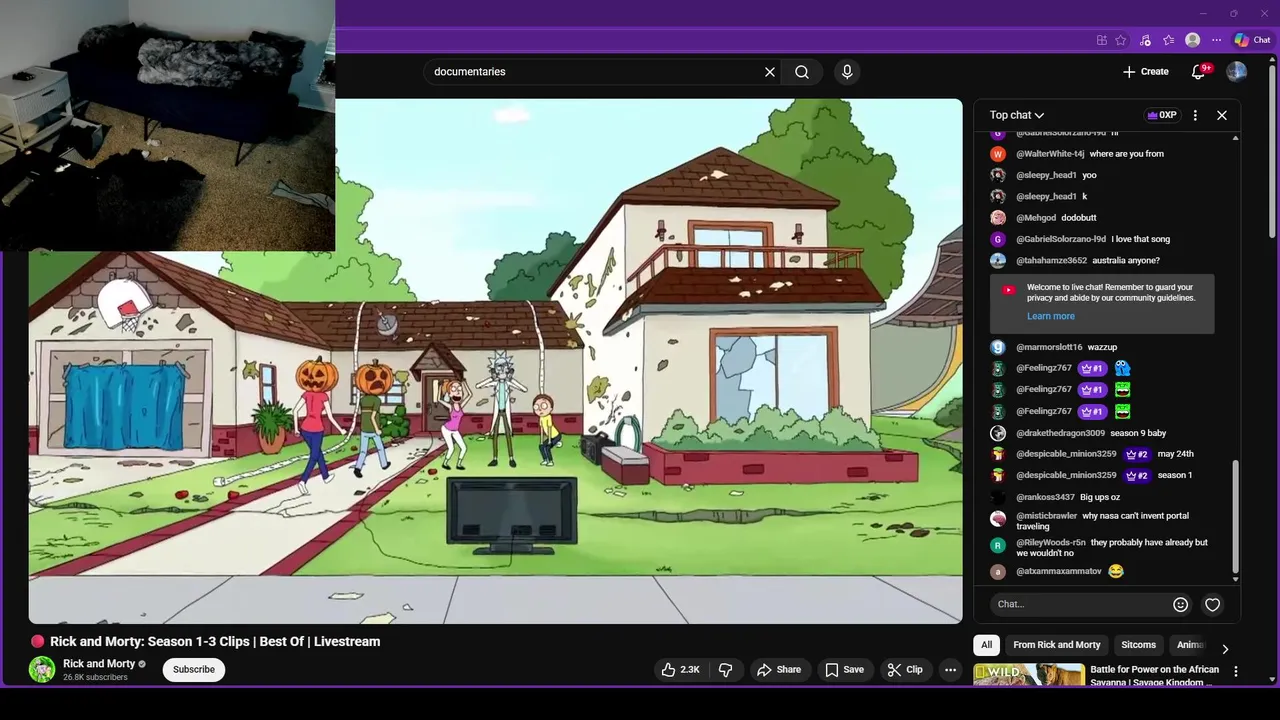Open the Savage Kingdom video thumbnail
Screen dimensions: 1280x720
(1028, 675)
